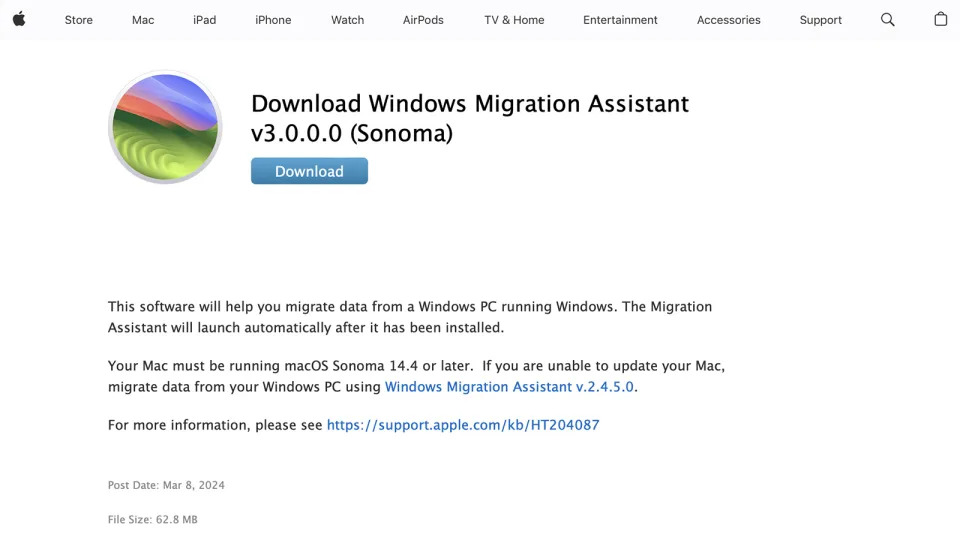
Task: Click the Download Windows Migration Assistant heading
Action: (470, 118)
